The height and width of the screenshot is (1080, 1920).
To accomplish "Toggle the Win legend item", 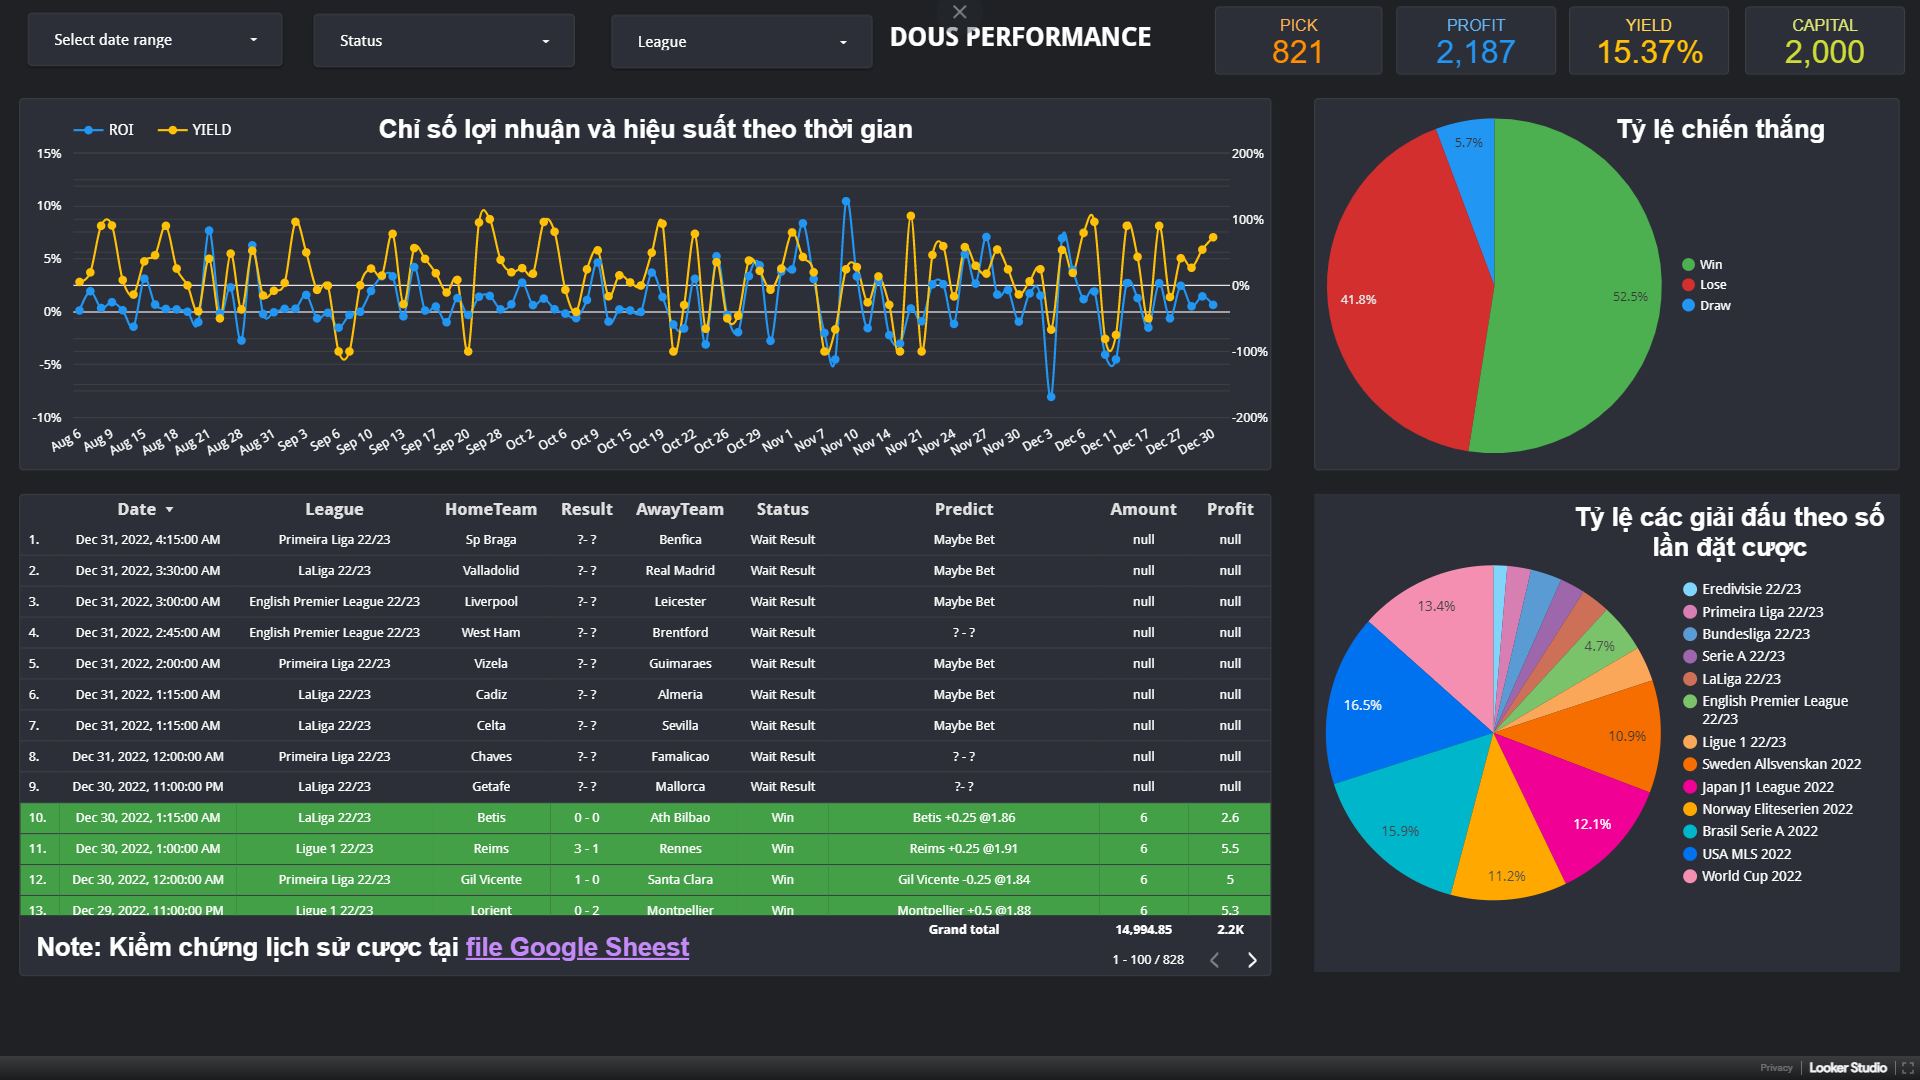I will [x=1702, y=265].
